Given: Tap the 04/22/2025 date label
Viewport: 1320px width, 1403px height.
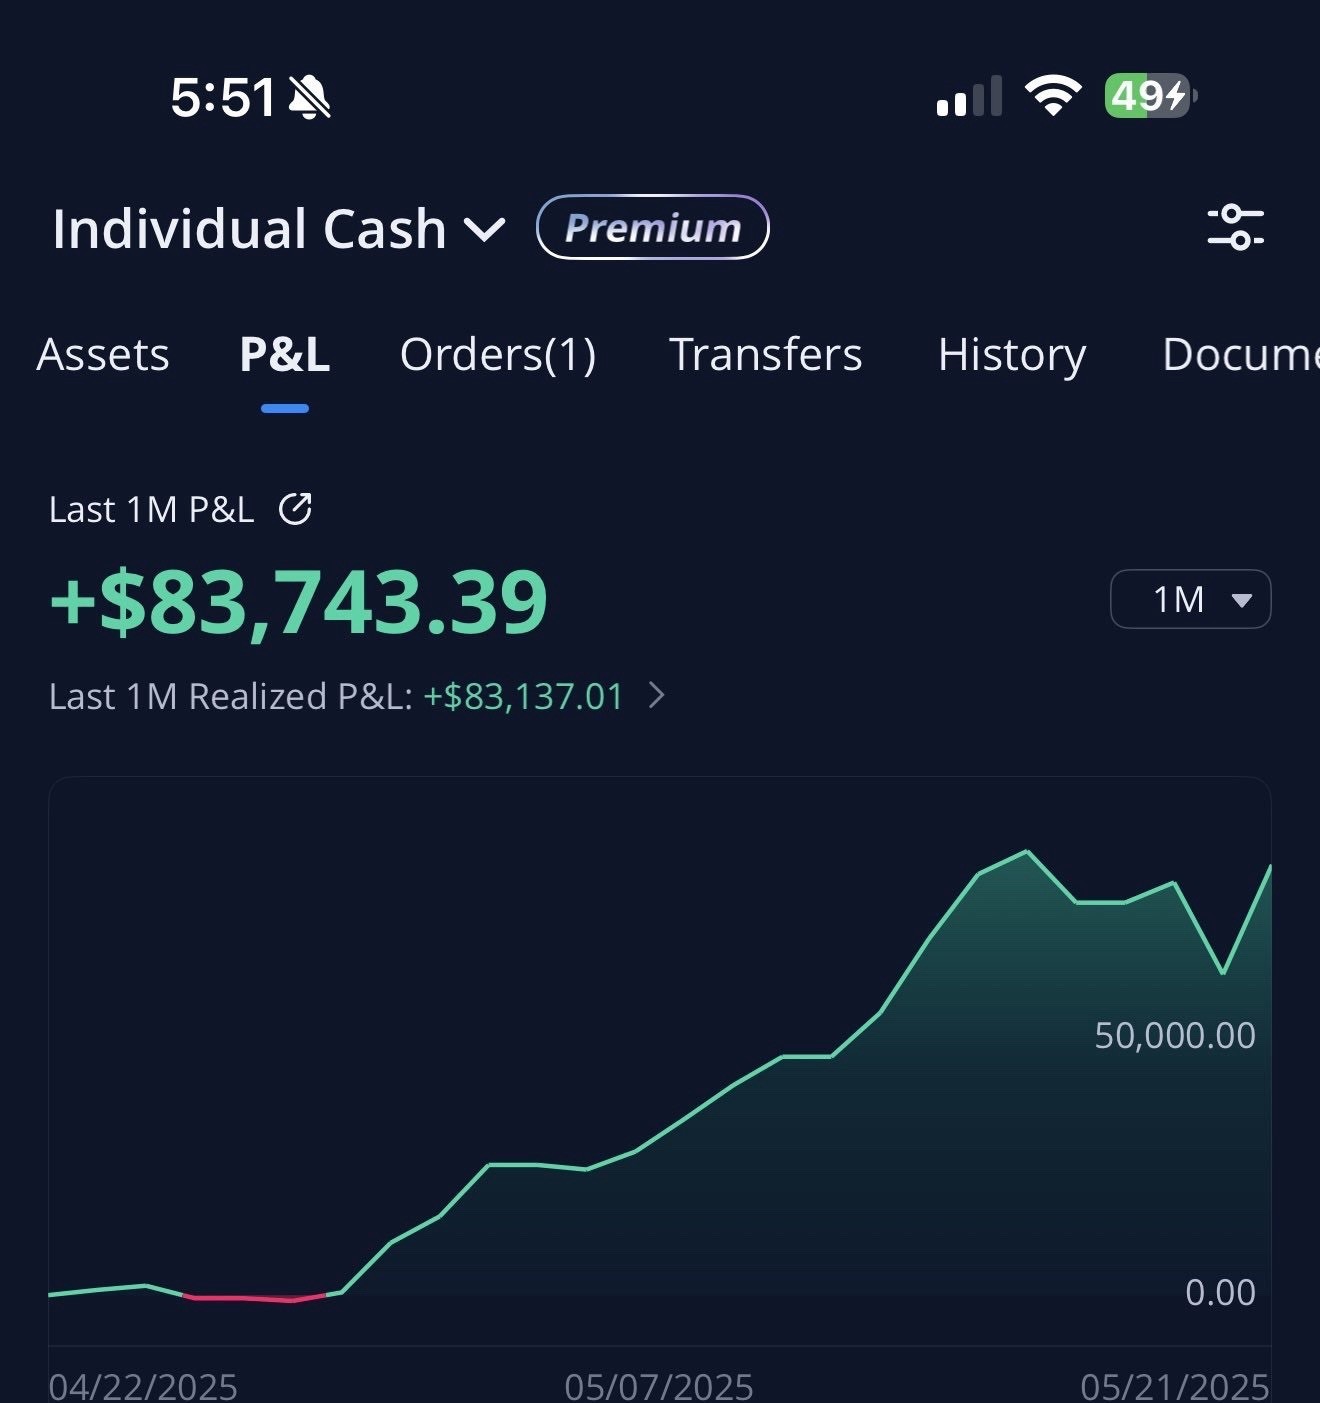Looking at the screenshot, I should pyautogui.click(x=146, y=1385).
